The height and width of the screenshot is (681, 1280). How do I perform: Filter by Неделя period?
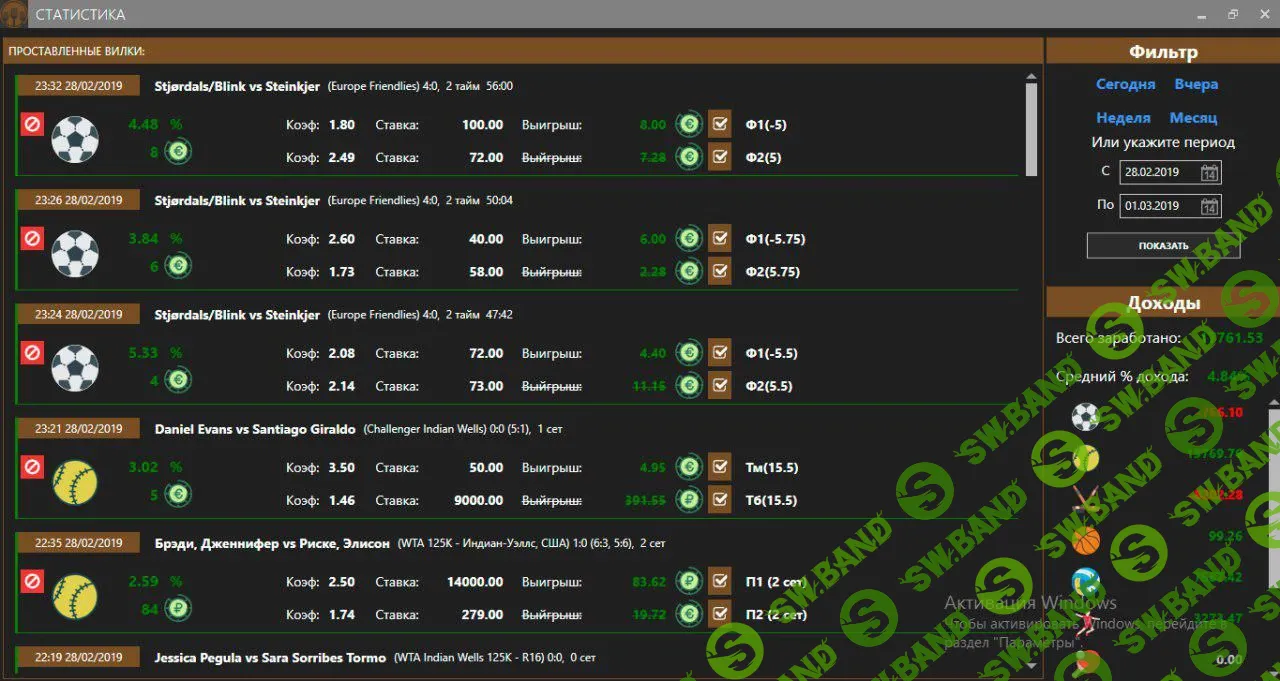pyautogui.click(x=1123, y=117)
